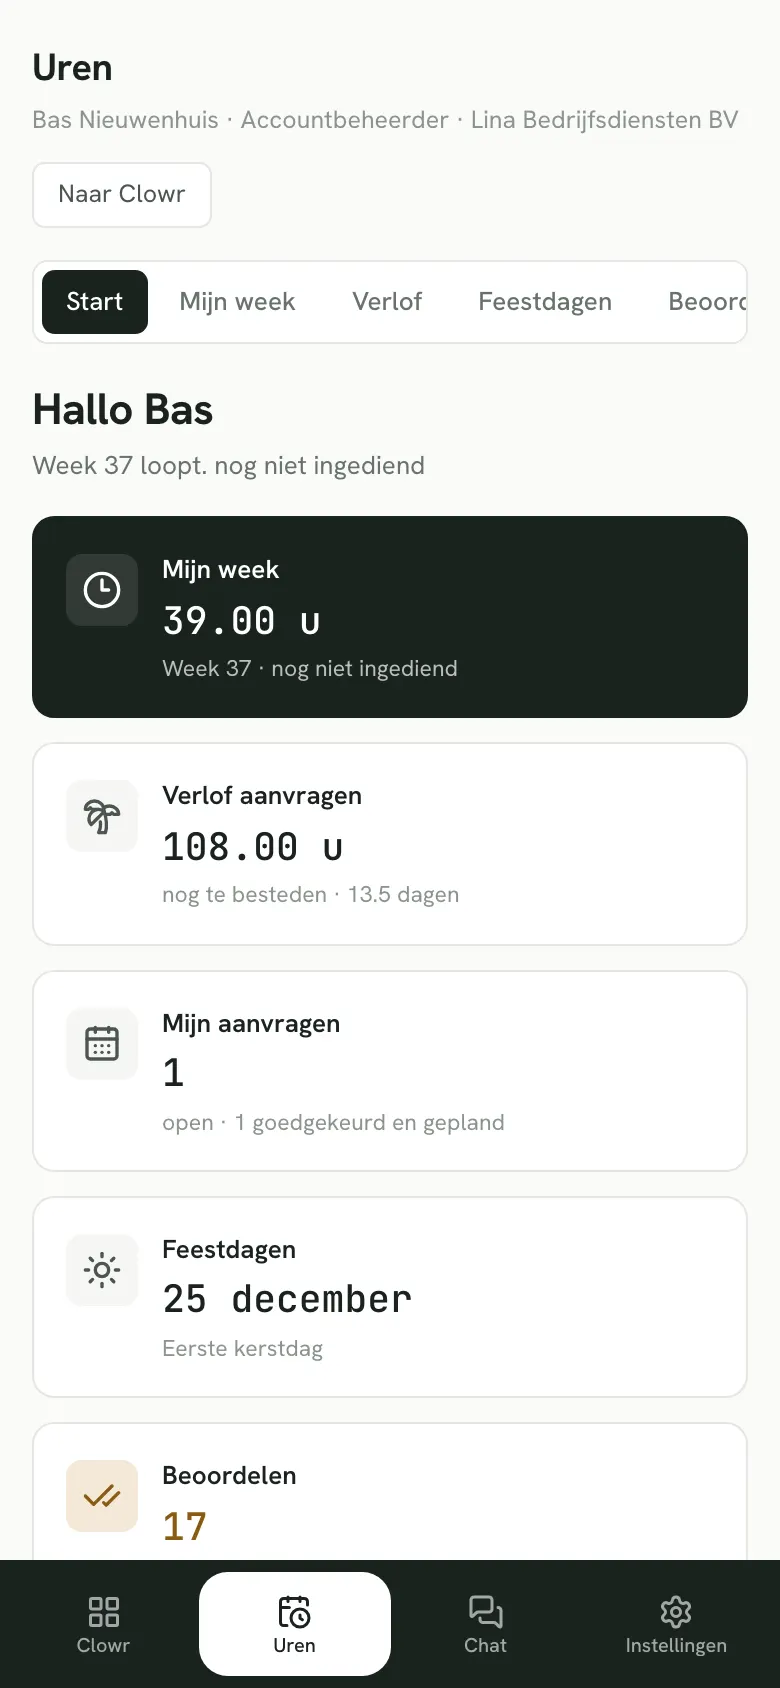
Task: Open Mijn aanvragen card showing 1 open
Action: [390, 1071]
